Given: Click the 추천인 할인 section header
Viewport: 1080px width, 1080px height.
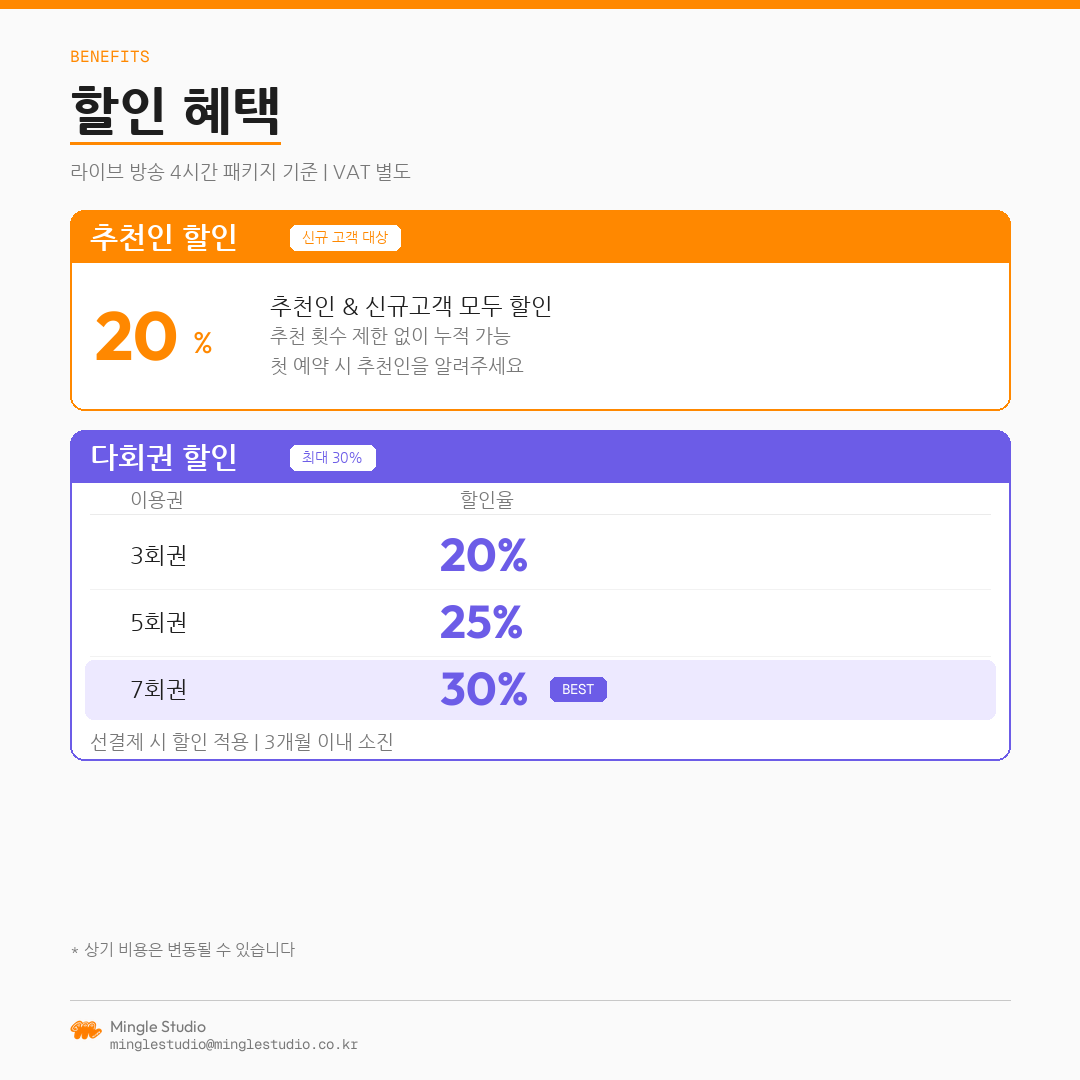Looking at the screenshot, I should (x=164, y=237).
